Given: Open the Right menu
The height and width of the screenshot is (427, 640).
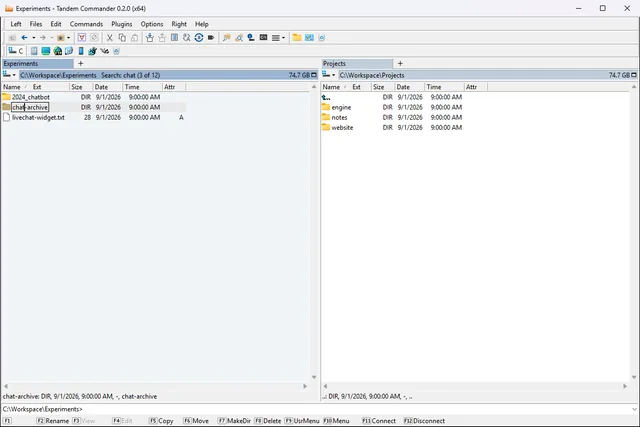Looking at the screenshot, I should [x=179, y=24].
